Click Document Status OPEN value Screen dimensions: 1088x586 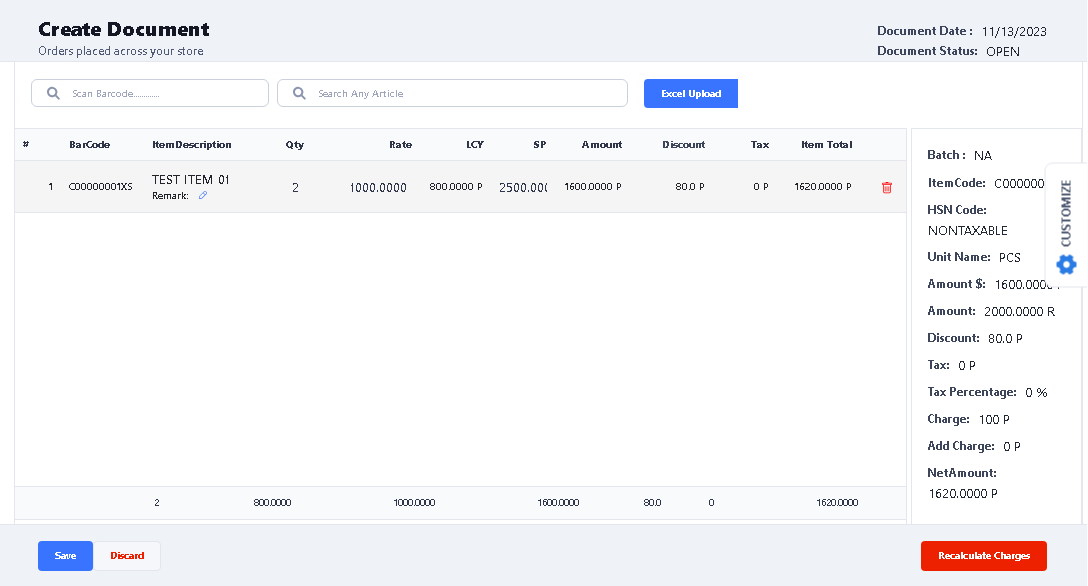1003,51
